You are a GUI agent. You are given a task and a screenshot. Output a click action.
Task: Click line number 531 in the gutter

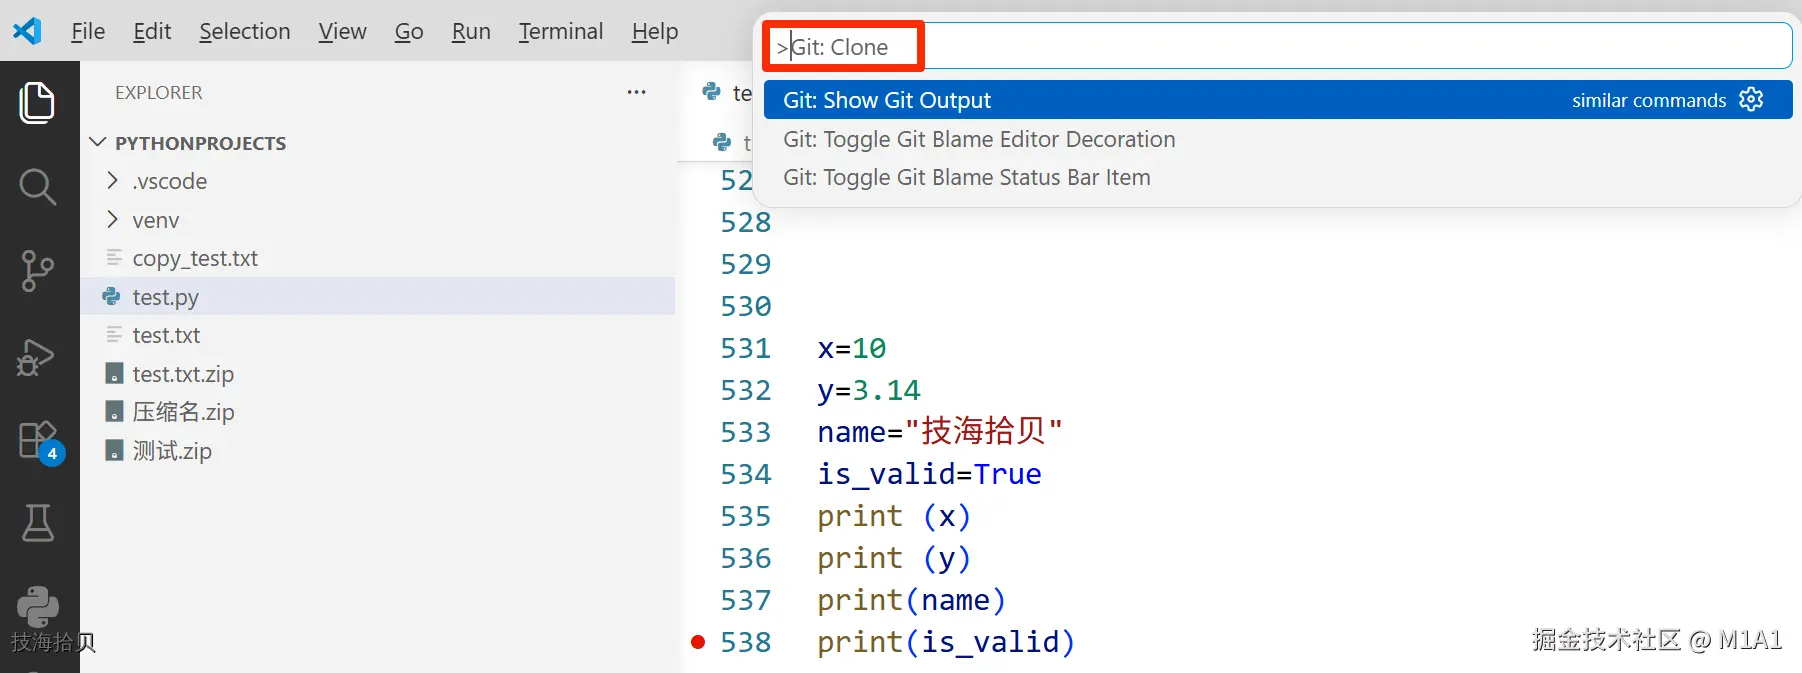pyautogui.click(x=746, y=348)
